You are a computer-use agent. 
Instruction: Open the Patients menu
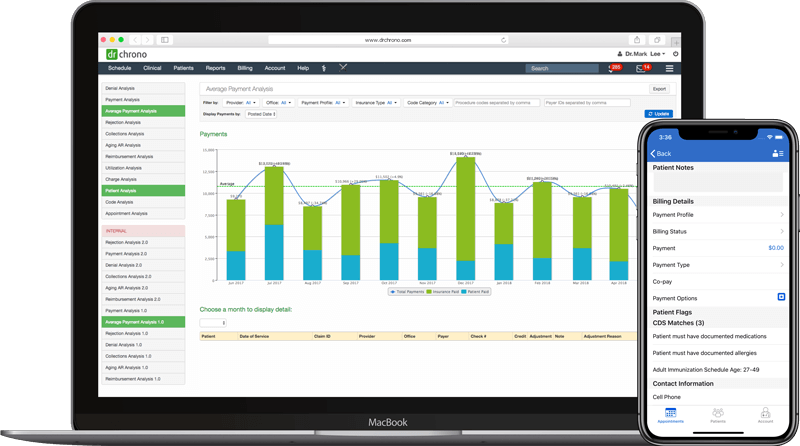point(183,68)
